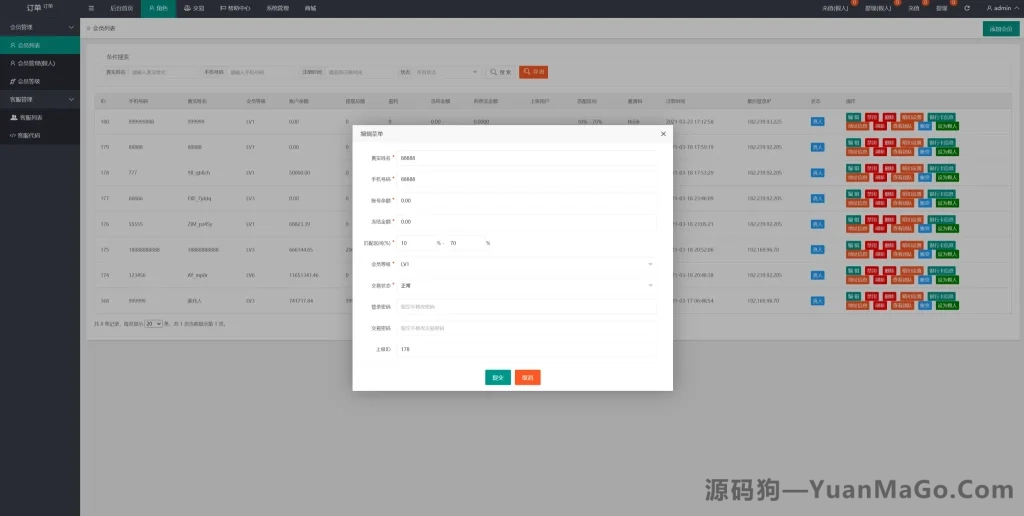Image resolution: width=1024 pixels, height=516 pixels.
Task: Open the 状态 filter dropdown in search bar
Action: (447, 73)
